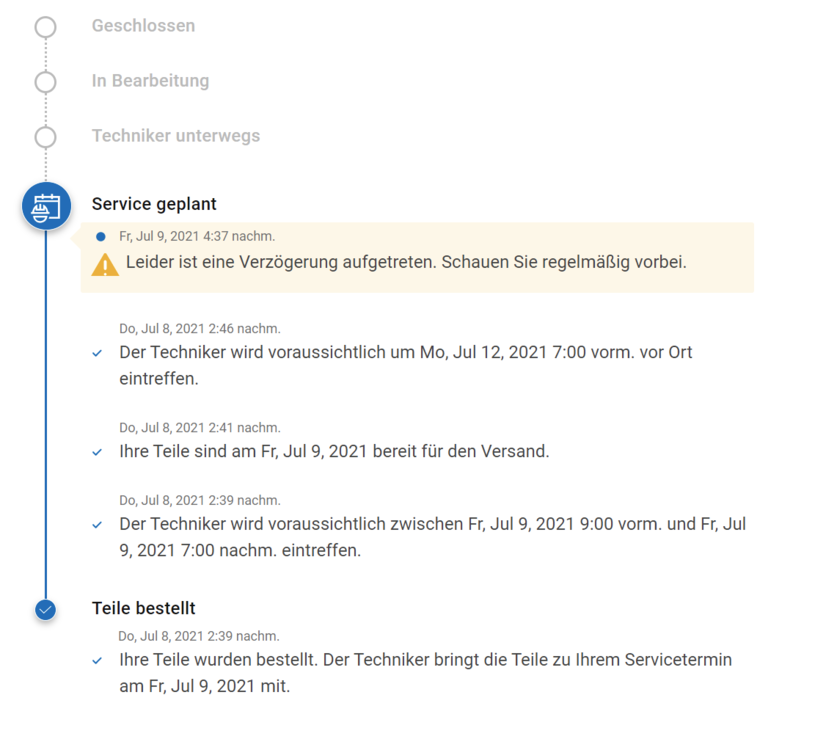This screenshot has width=815, height=750.
Task: Click checkmark beside Mo, Jul 12 arrival message
Action: tap(97, 353)
